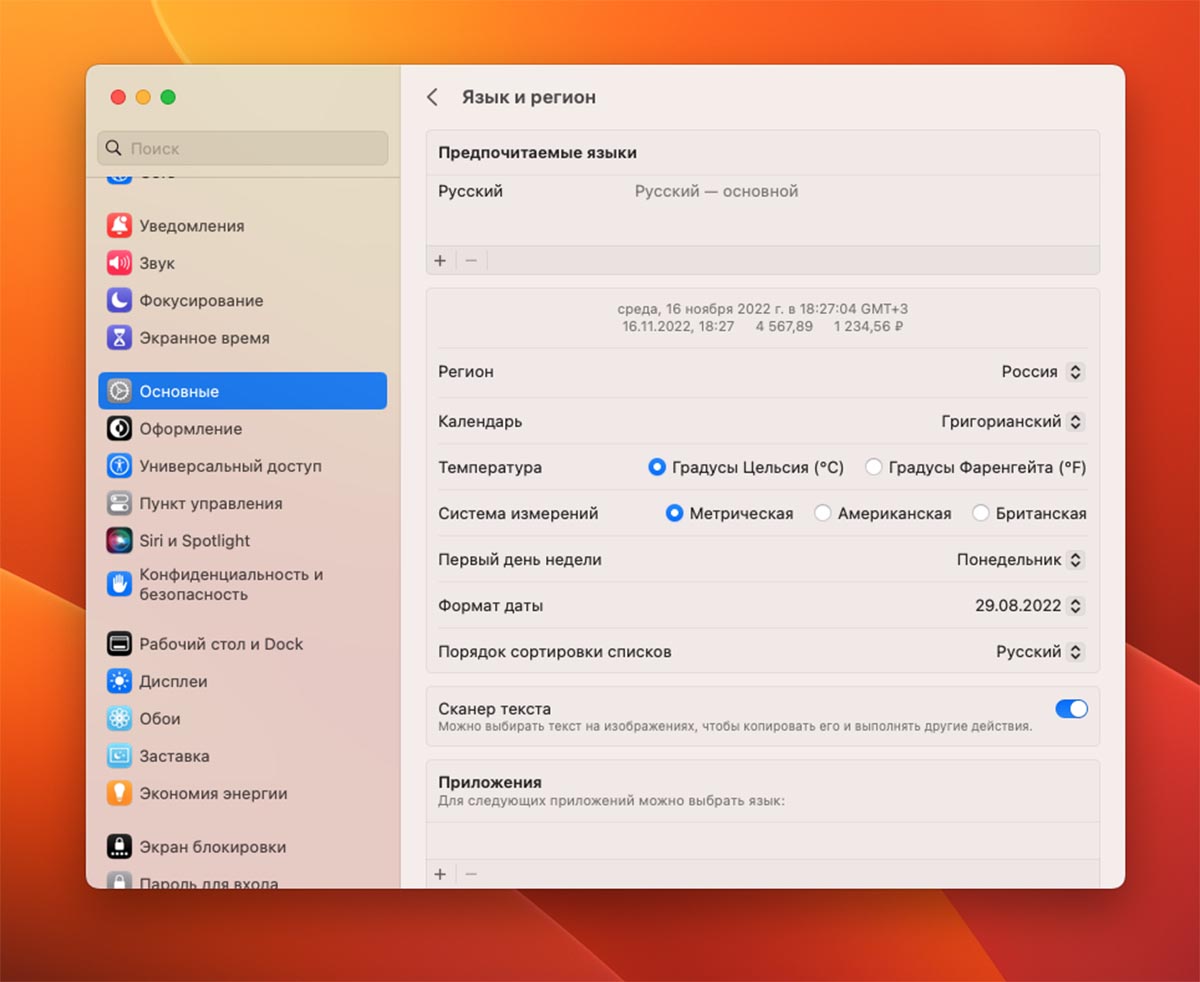Open Siri и Spotlight via its icon
Viewport: 1200px width, 982px height.
tap(120, 541)
